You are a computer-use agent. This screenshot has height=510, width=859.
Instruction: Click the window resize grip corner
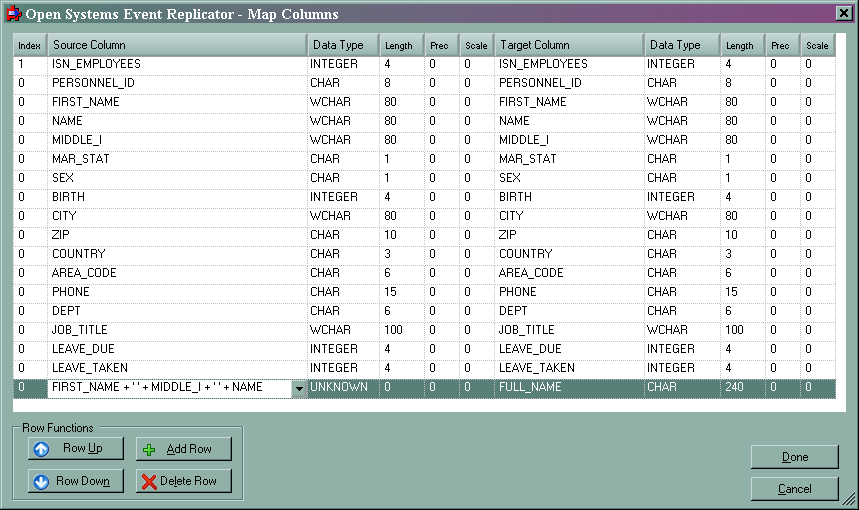[x=848, y=498]
